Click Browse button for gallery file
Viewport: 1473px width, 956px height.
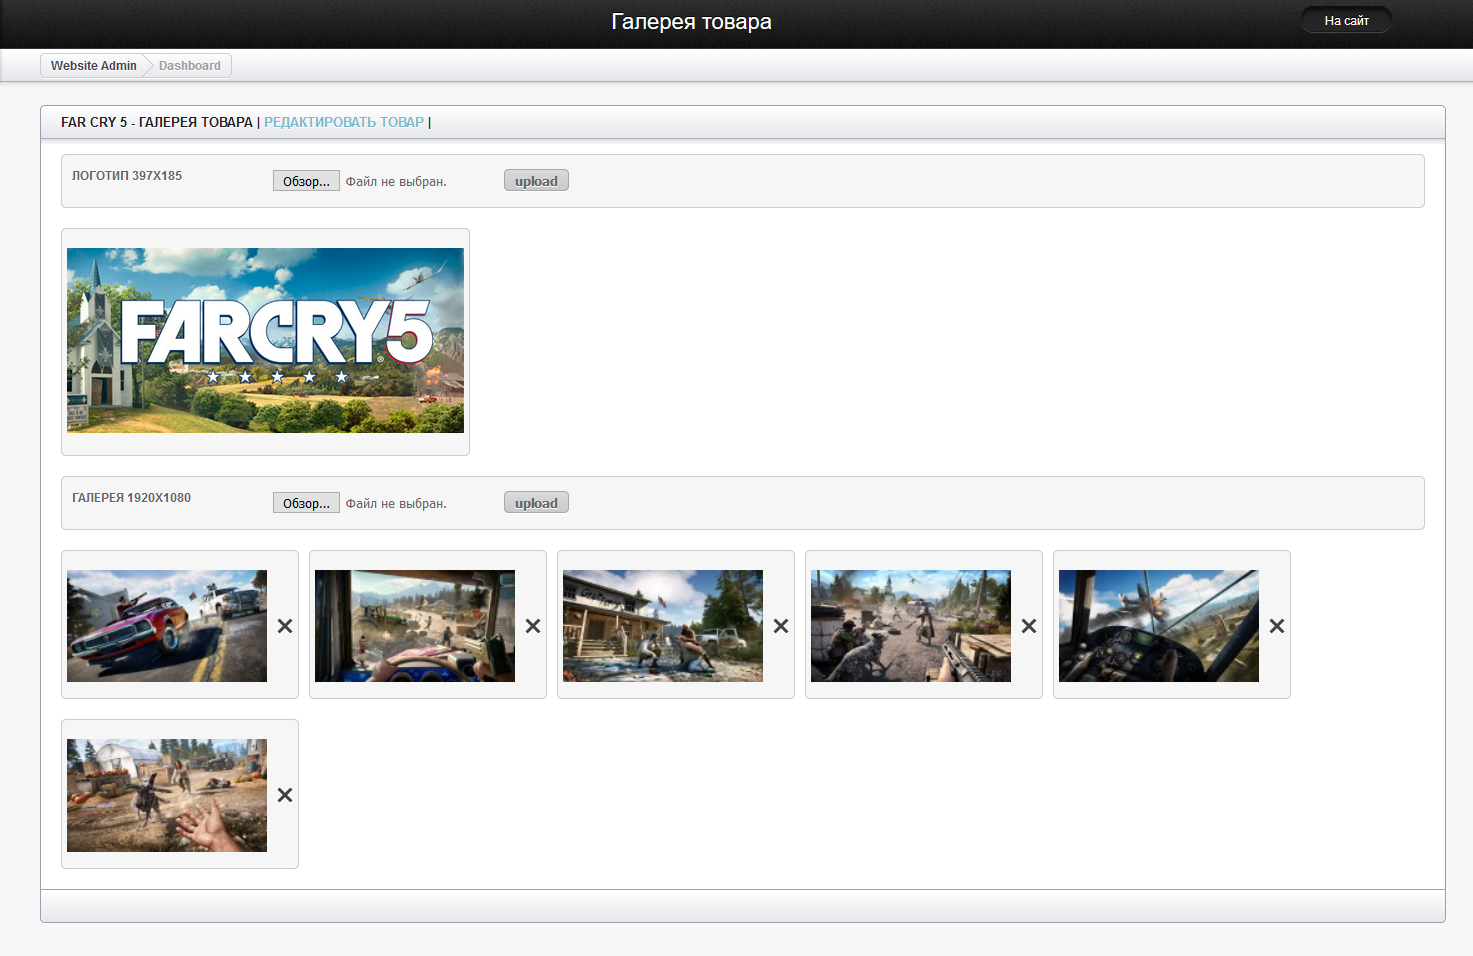(306, 503)
